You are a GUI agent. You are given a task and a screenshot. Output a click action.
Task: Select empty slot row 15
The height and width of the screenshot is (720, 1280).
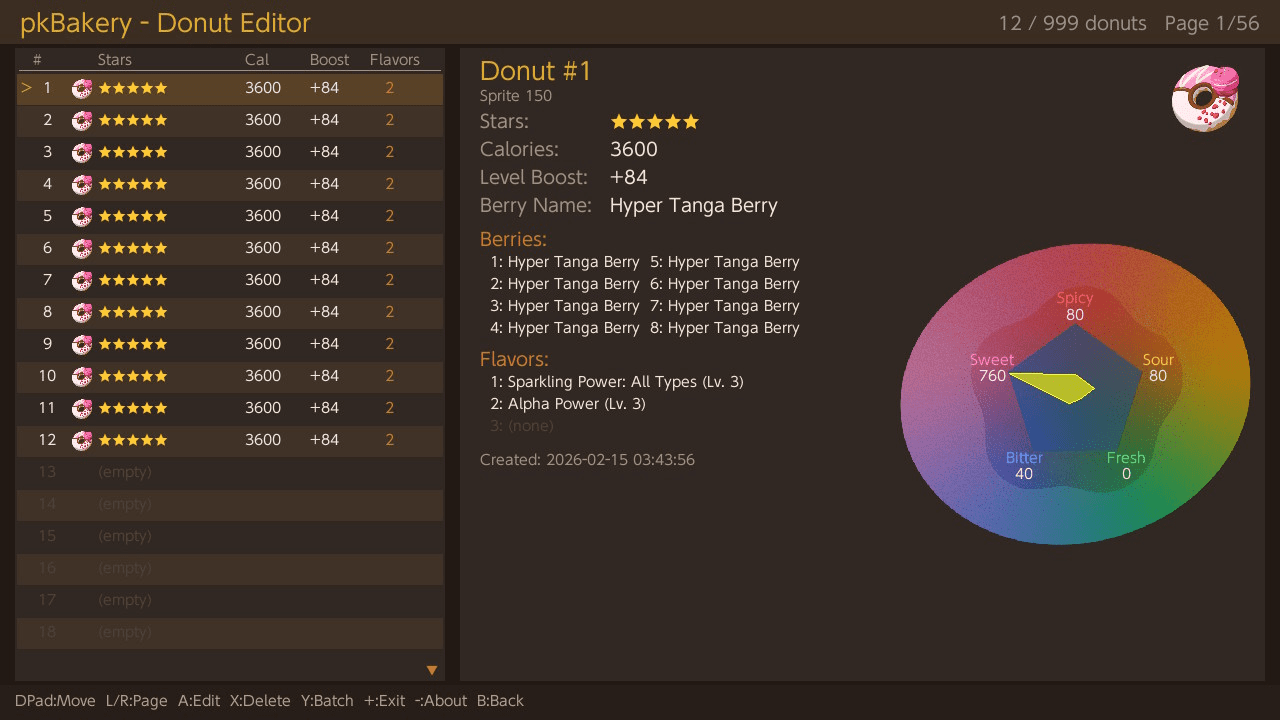tap(230, 536)
